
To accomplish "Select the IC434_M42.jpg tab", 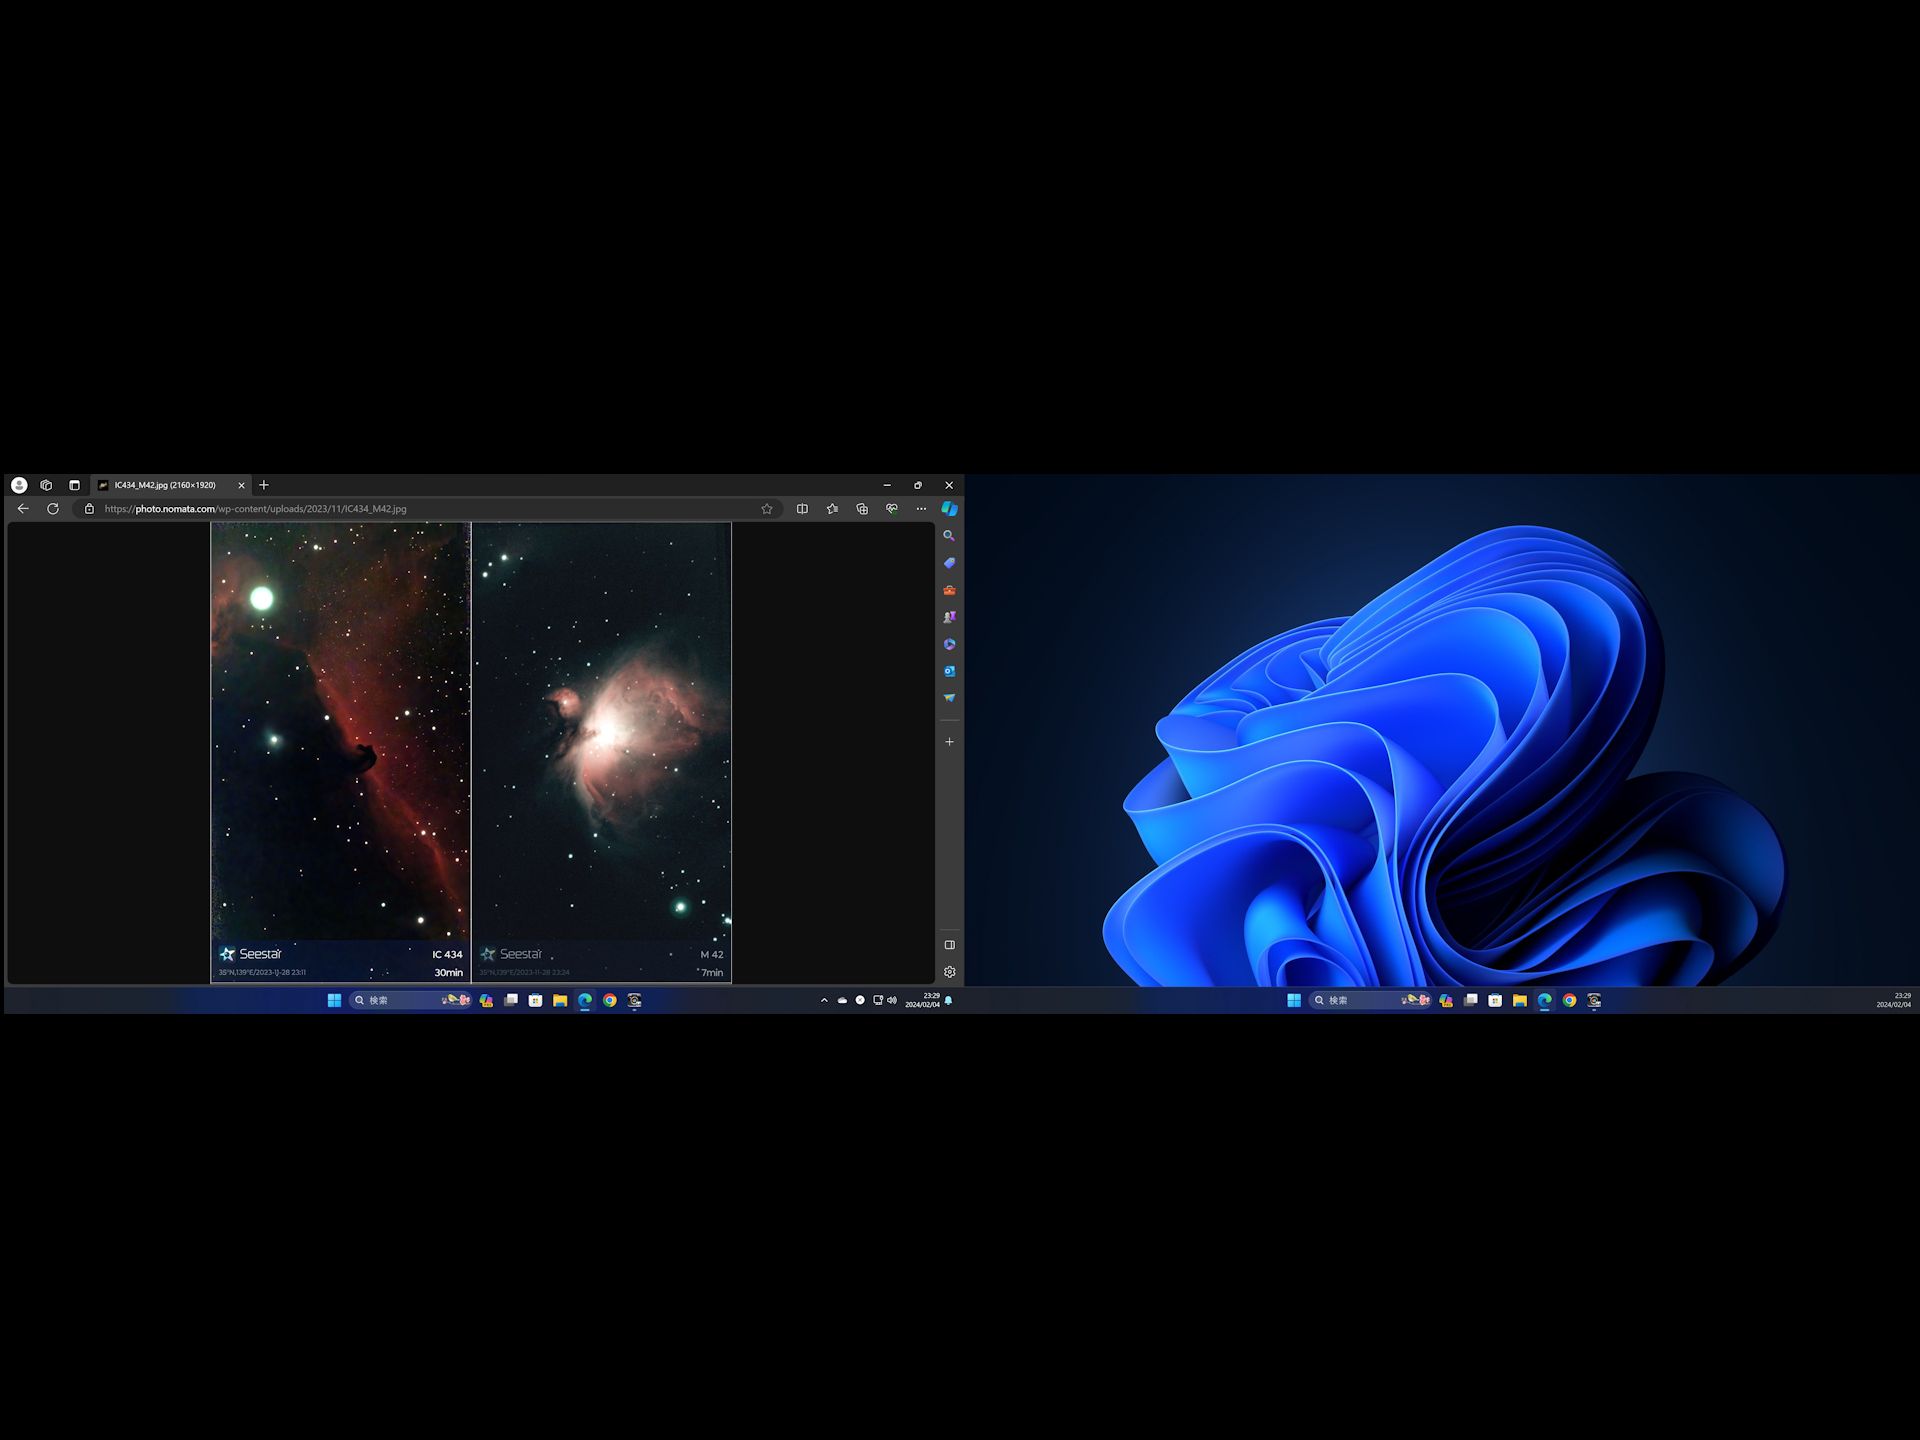I will click(x=165, y=485).
